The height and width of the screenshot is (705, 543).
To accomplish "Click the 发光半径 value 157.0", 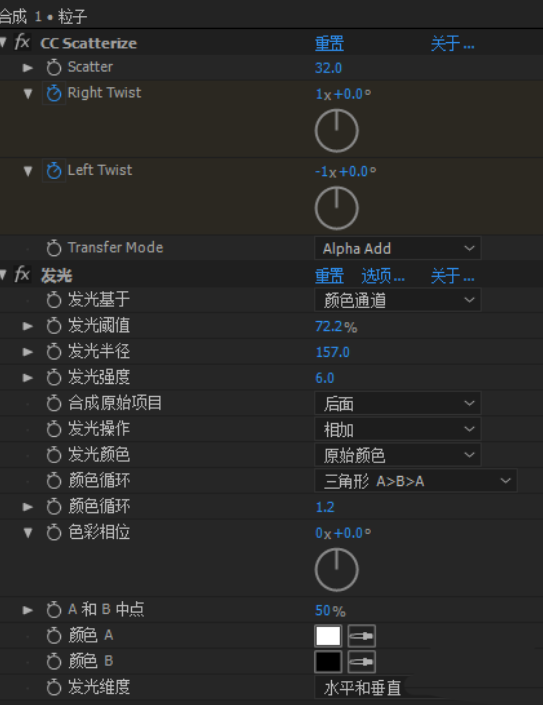I will [x=333, y=352].
